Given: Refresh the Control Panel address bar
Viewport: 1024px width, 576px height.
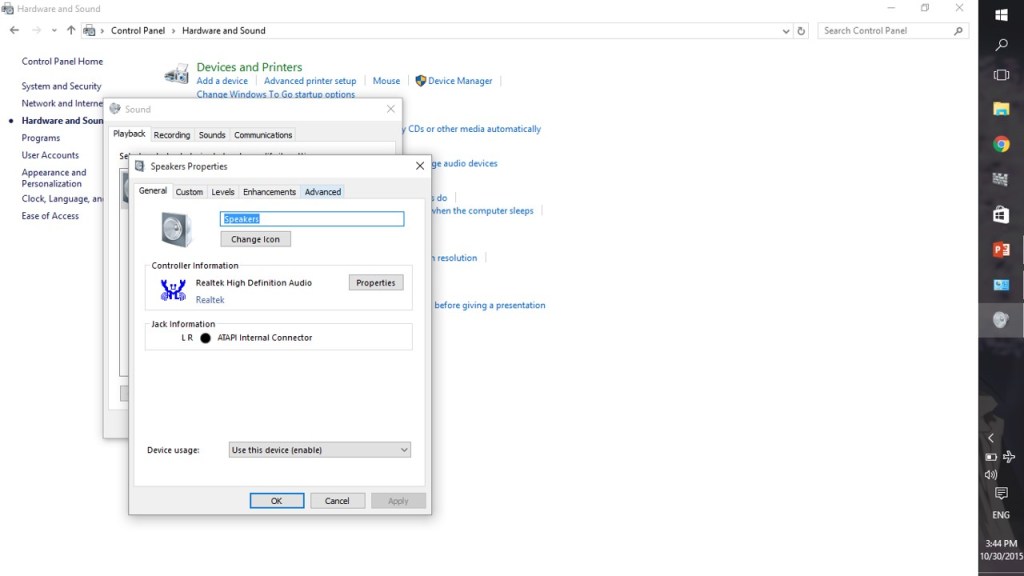Looking at the screenshot, I should pyautogui.click(x=801, y=31).
